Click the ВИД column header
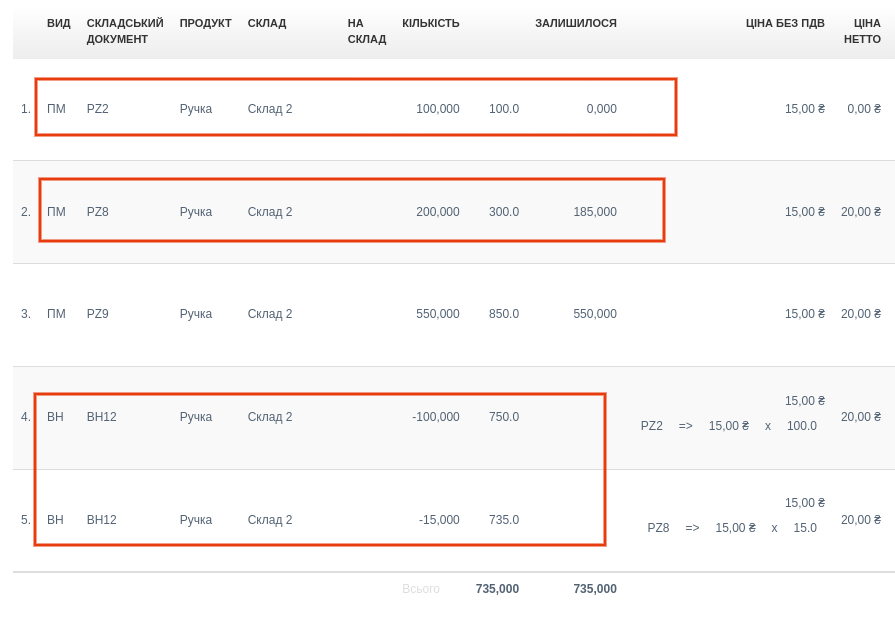Viewport: 895px width, 620px height. click(x=59, y=23)
